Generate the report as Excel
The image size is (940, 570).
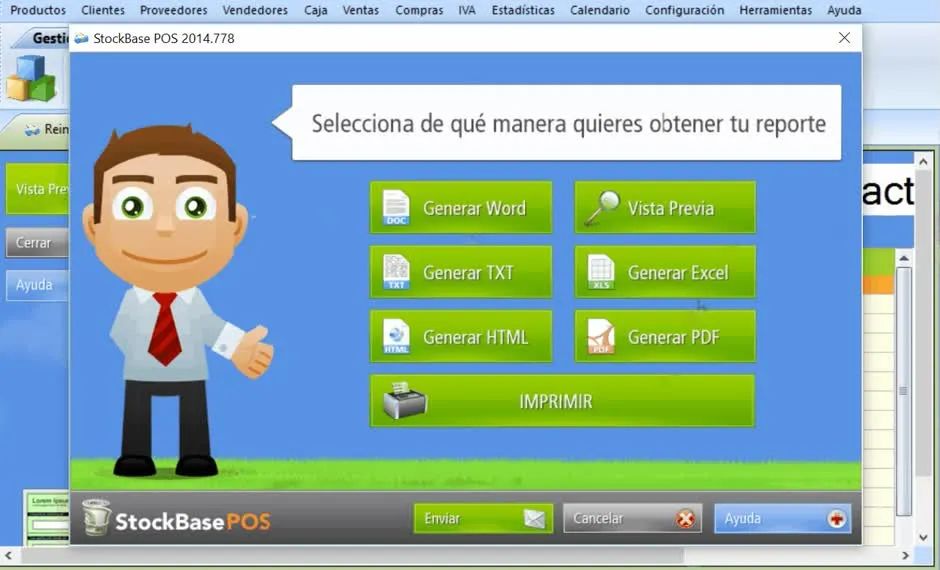[x=665, y=272]
